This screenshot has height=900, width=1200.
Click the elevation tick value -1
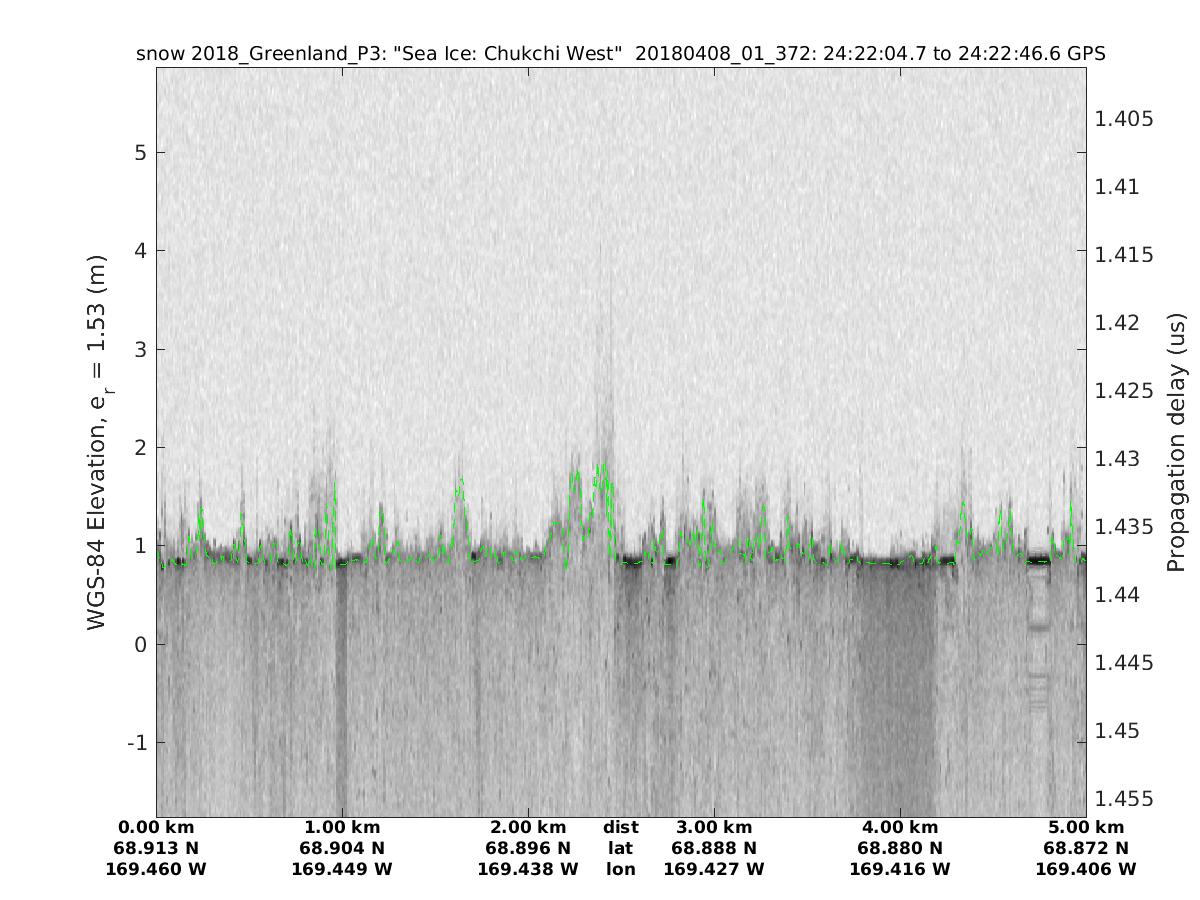[x=137, y=743]
